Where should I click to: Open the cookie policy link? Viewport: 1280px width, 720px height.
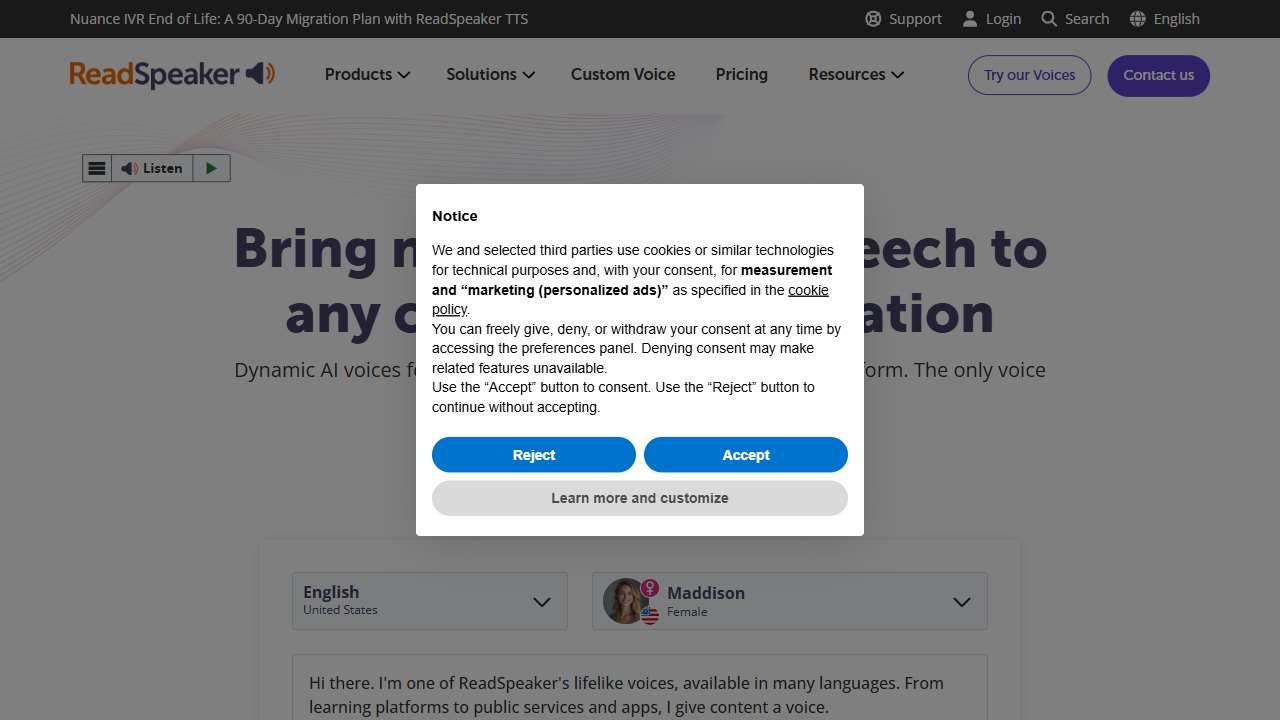point(808,290)
